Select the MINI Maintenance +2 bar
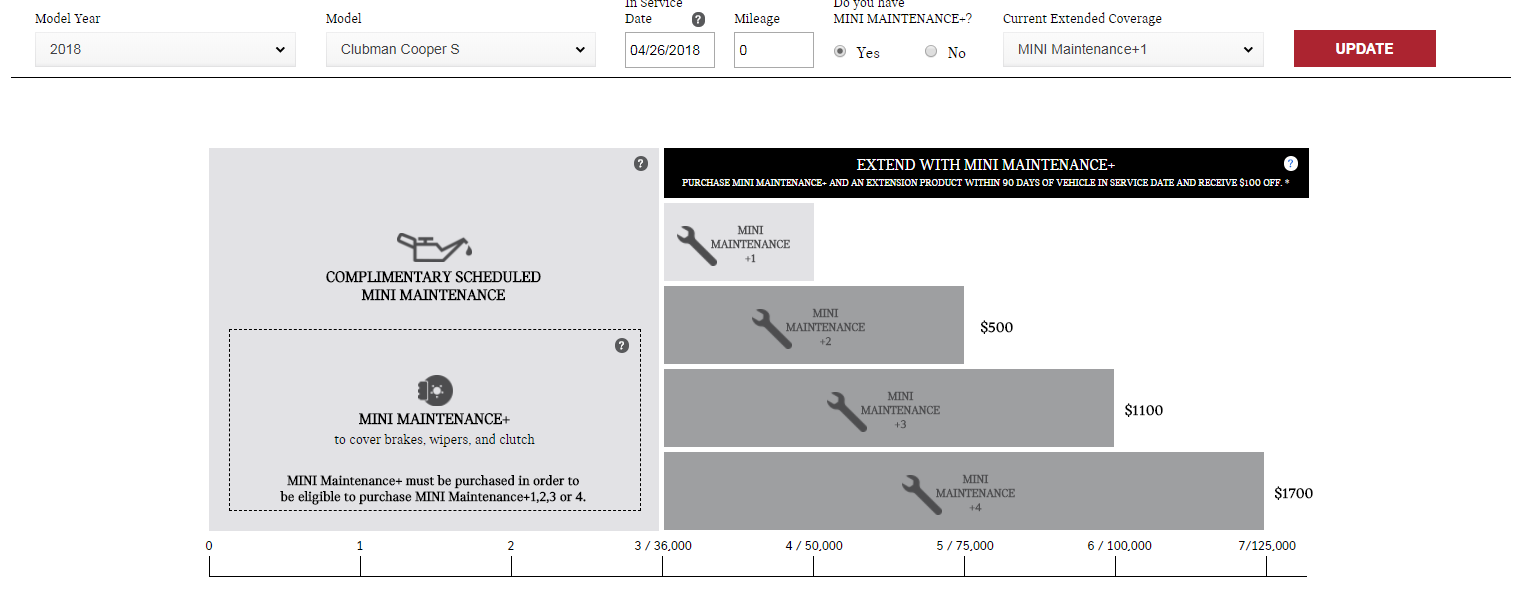 [813, 326]
